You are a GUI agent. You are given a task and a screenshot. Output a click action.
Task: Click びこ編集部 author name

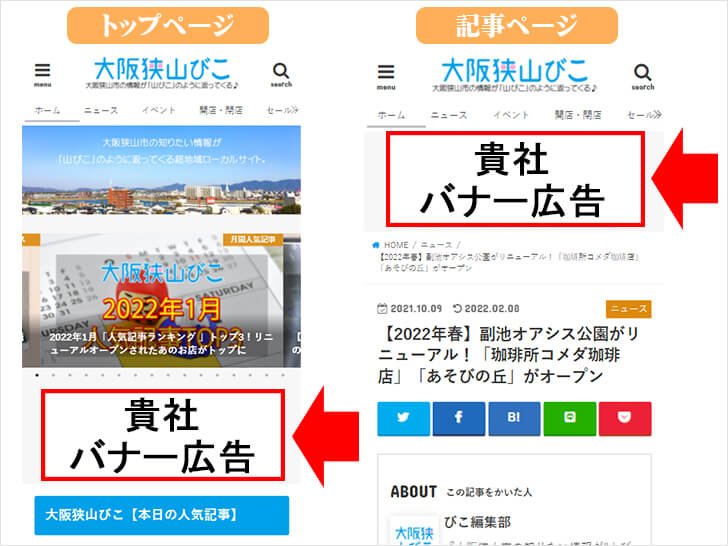pos(478,522)
